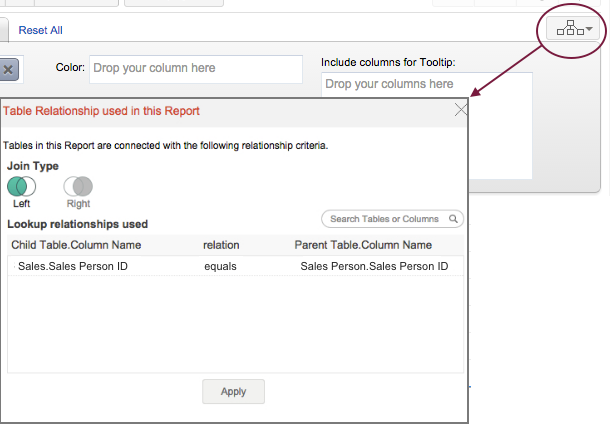Screen dimensions: 610x424
Task: Click the relation column header
Action: [x=221, y=245]
